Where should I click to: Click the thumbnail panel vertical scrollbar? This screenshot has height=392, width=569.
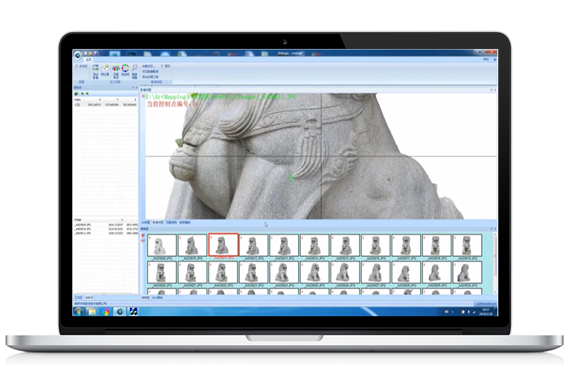pos(494,263)
